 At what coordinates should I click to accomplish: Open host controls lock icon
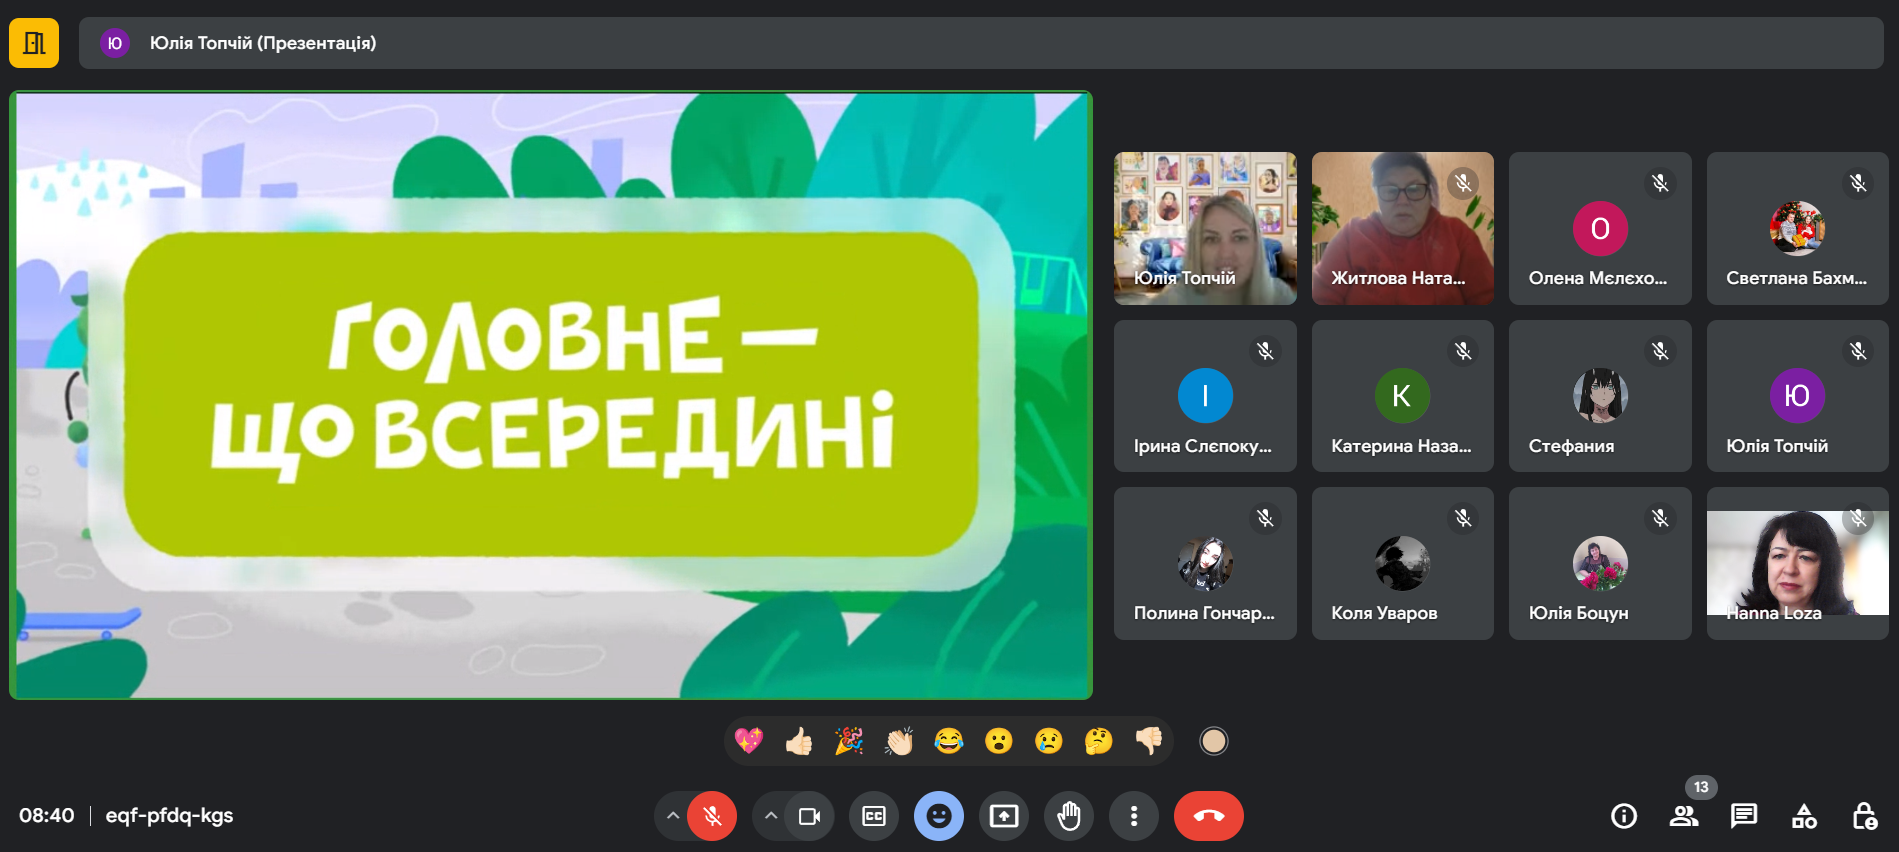click(x=1864, y=816)
